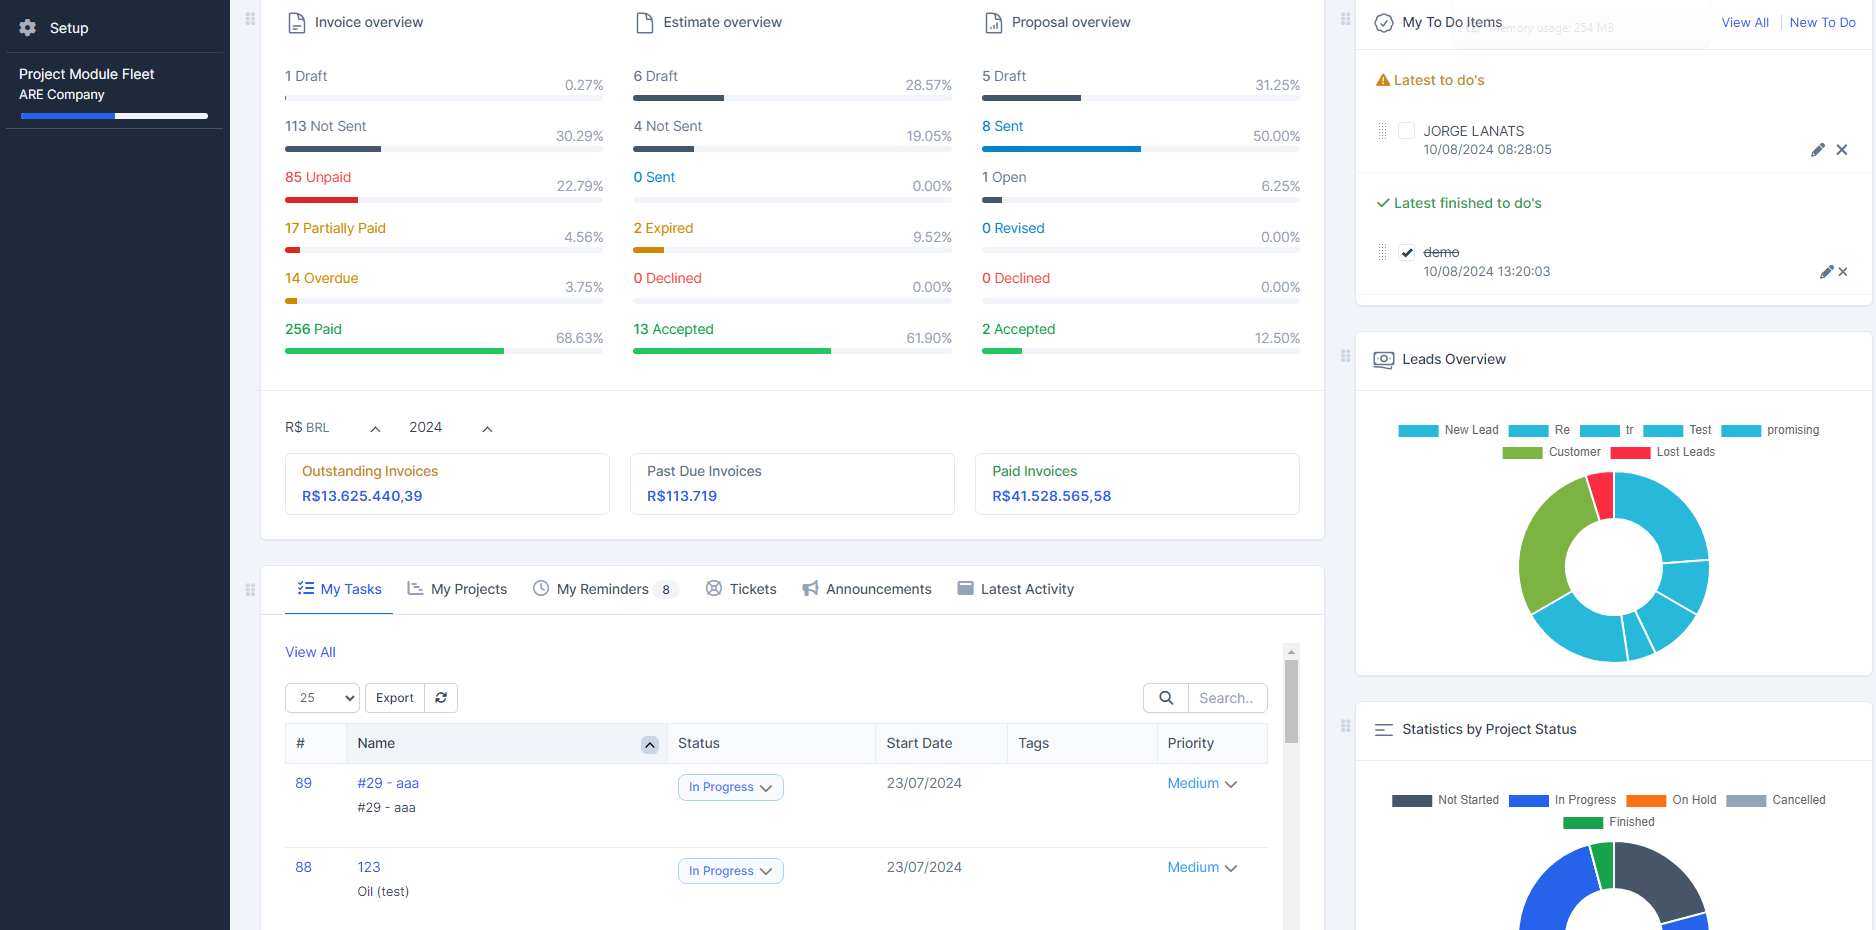Edit the JORGE LANATS to-do pencil icon
Viewport: 1876px width, 930px height.
pyautogui.click(x=1818, y=150)
